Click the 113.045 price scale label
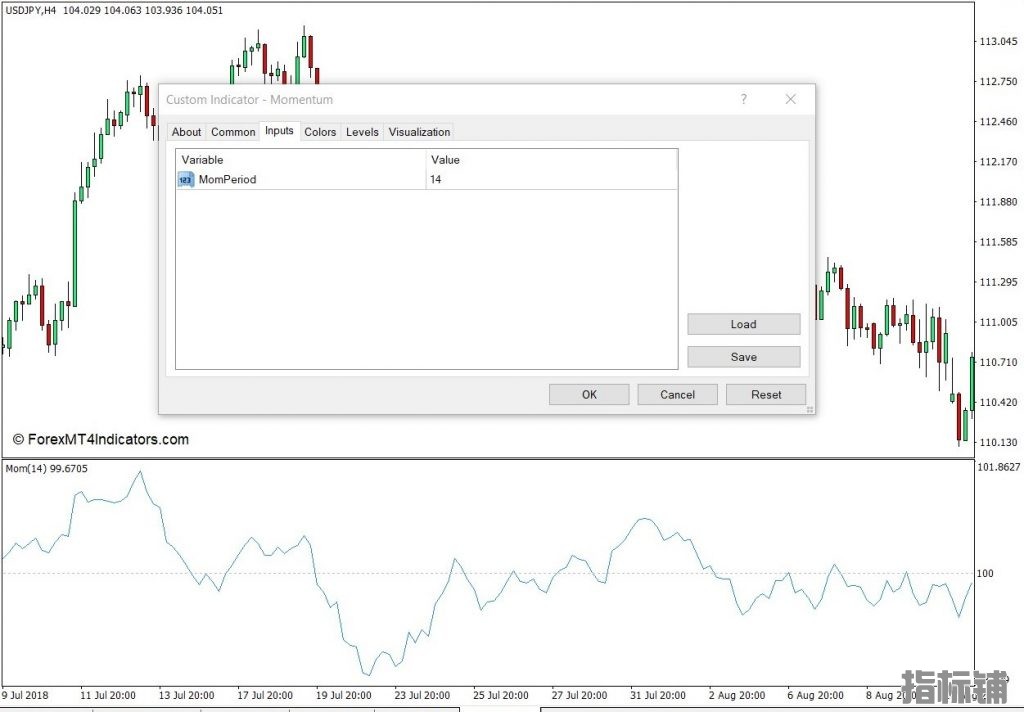The width and height of the screenshot is (1024, 712). click(x=998, y=41)
